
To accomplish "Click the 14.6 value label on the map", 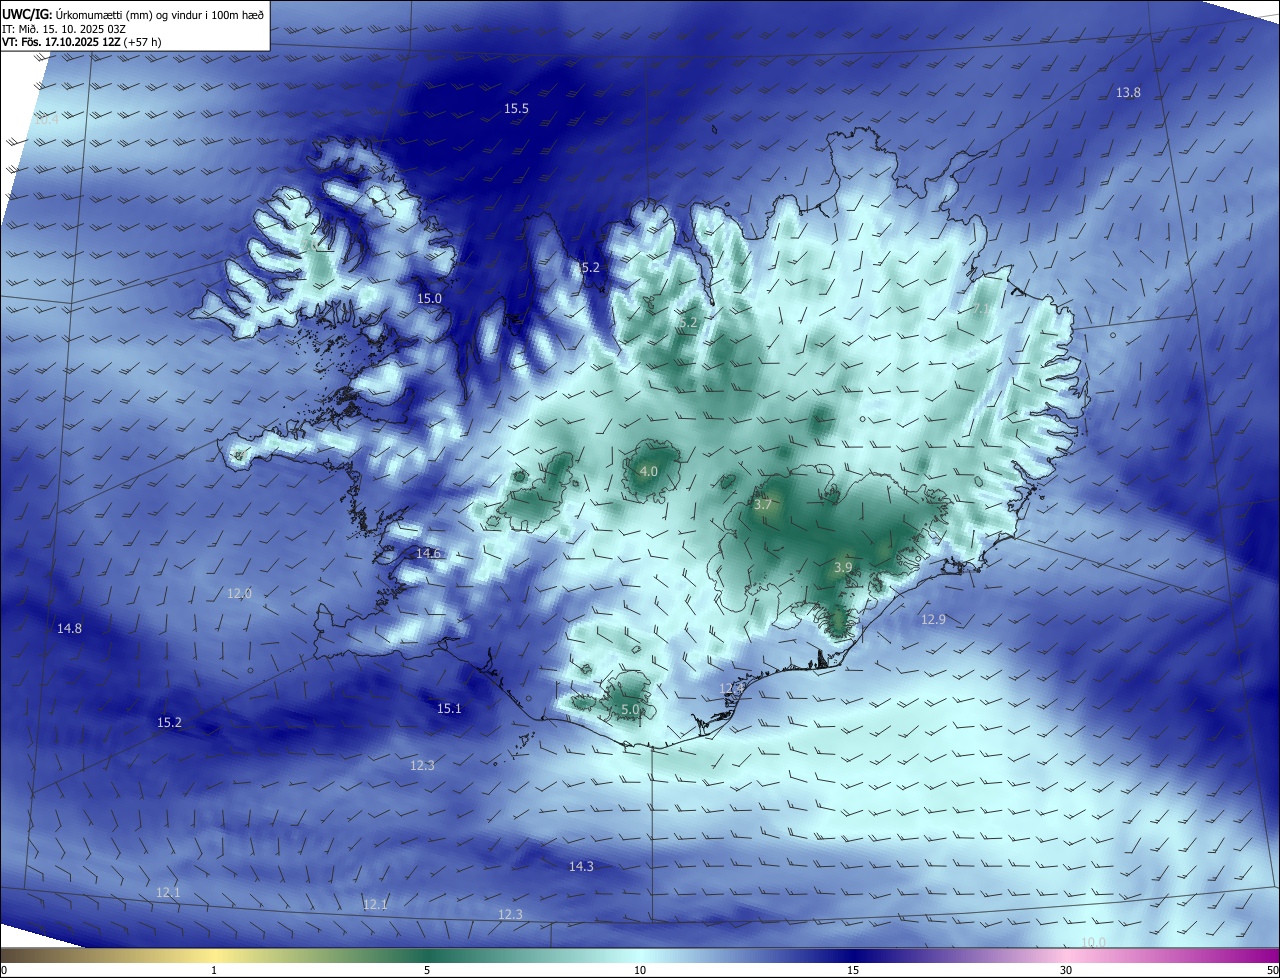I will click(428, 553).
